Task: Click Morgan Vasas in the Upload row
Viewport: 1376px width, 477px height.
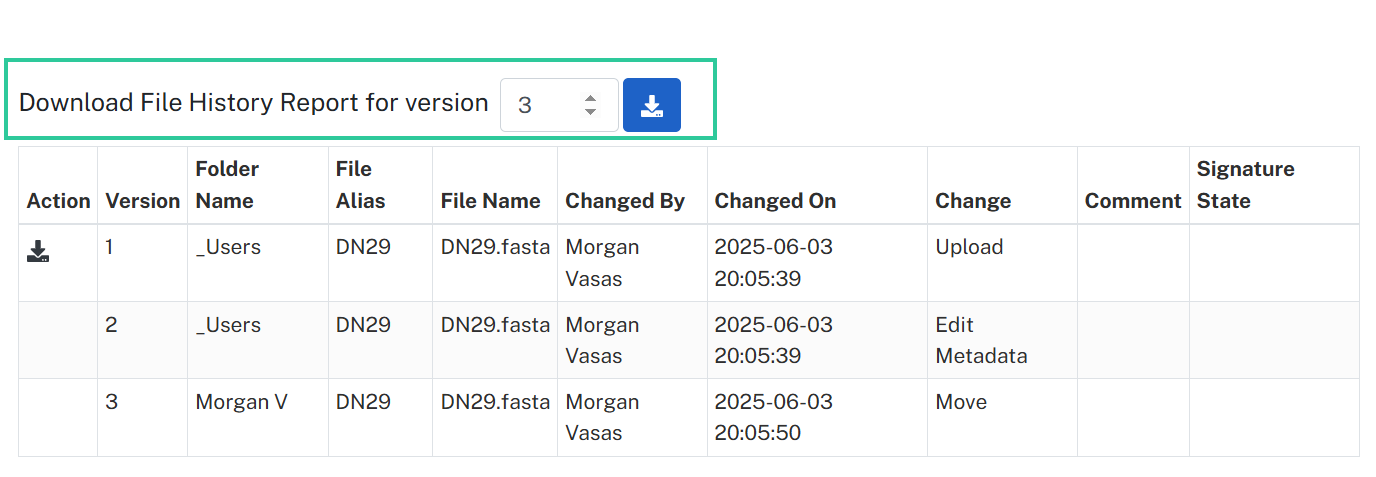Action: (602, 263)
